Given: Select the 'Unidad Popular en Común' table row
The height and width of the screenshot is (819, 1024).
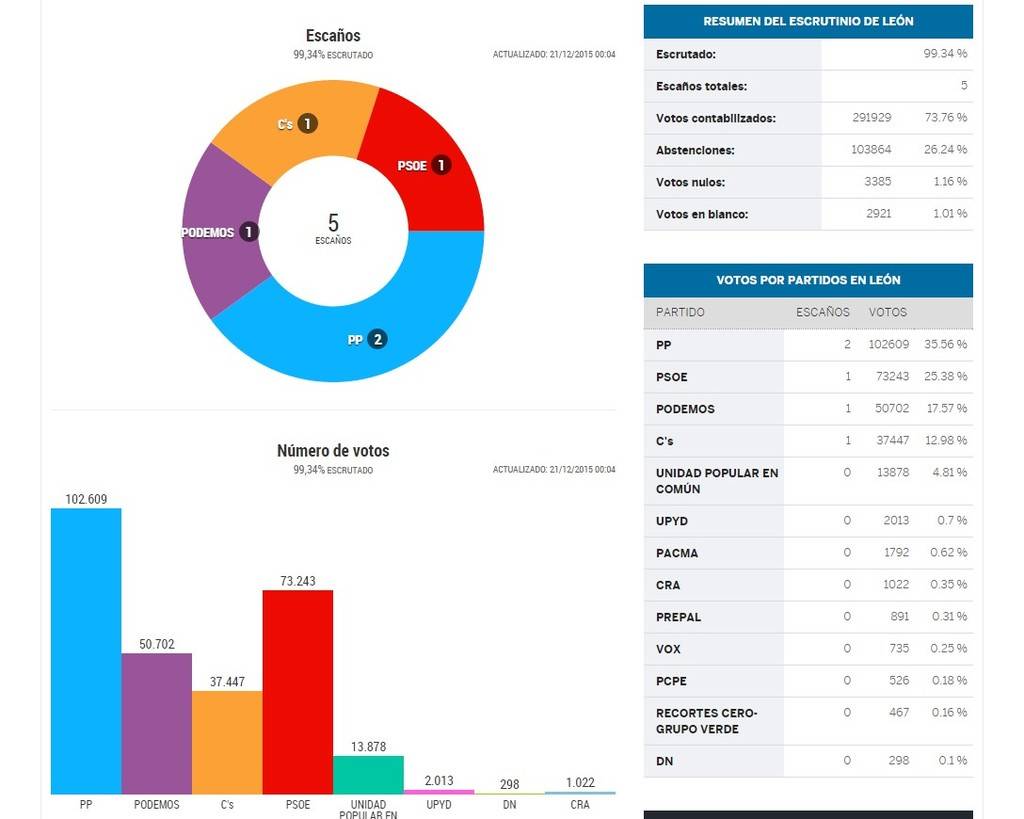Looking at the screenshot, I should 808,481.
